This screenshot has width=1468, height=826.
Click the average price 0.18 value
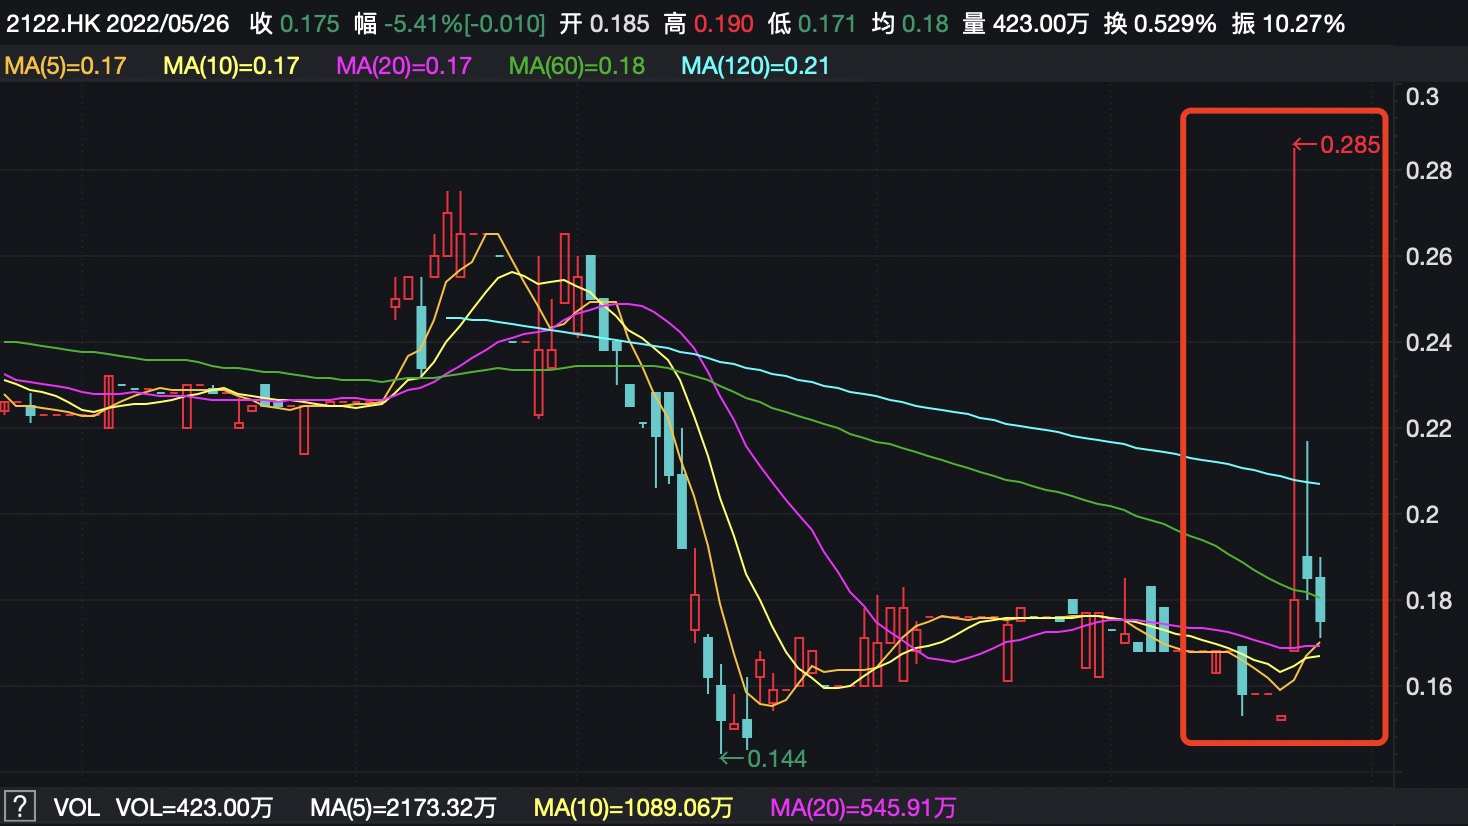[925, 24]
